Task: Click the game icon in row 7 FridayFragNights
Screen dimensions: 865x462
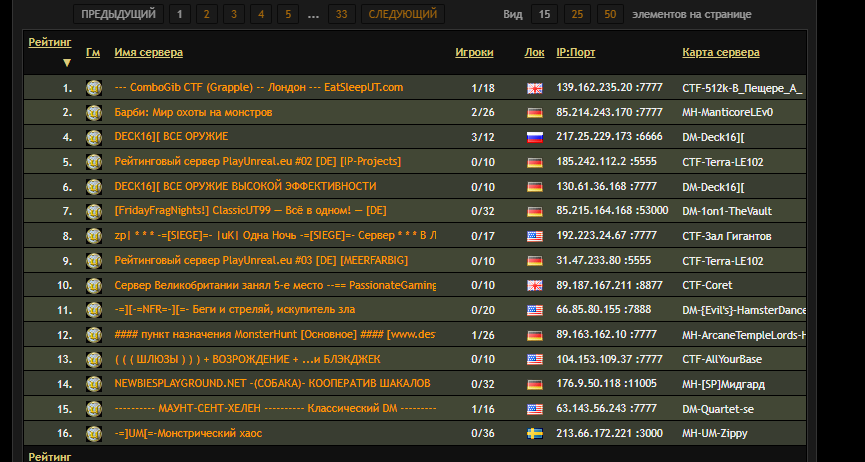Action: click(x=94, y=211)
